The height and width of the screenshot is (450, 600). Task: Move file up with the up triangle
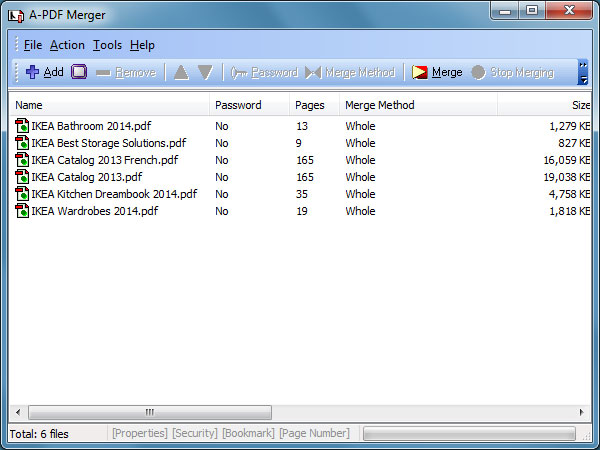tap(181, 72)
